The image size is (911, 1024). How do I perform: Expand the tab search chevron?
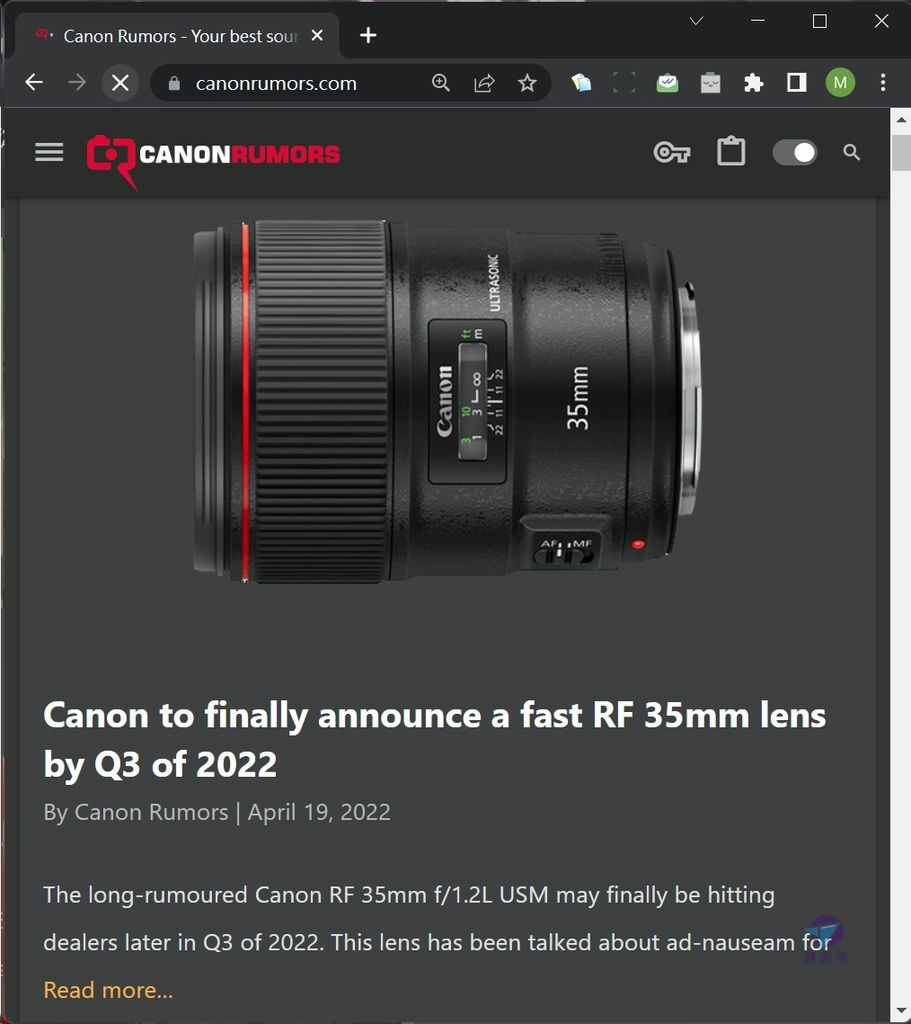(x=696, y=21)
